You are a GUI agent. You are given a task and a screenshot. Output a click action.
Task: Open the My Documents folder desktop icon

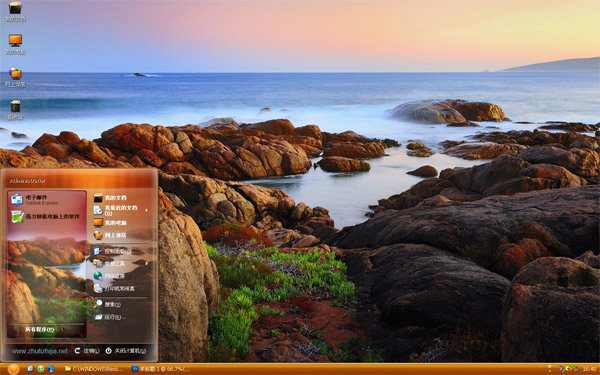tap(15, 11)
